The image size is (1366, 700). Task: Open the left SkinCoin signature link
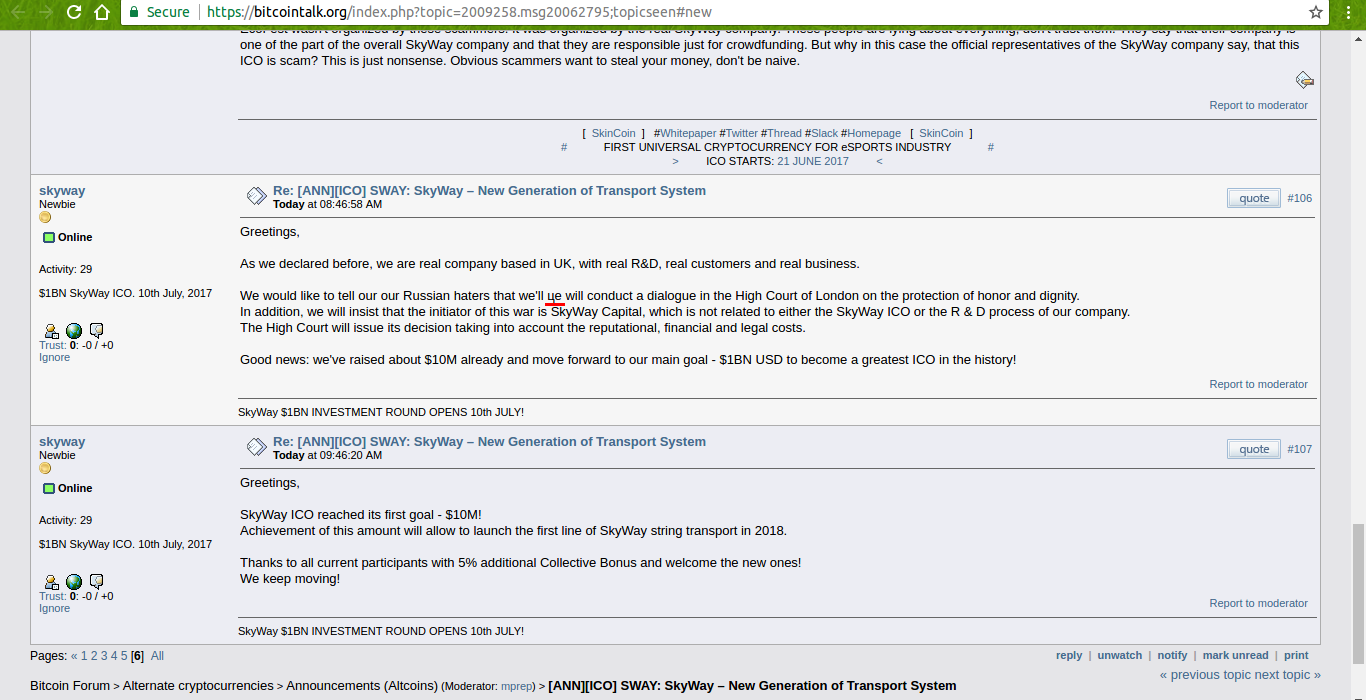click(x=613, y=133)
